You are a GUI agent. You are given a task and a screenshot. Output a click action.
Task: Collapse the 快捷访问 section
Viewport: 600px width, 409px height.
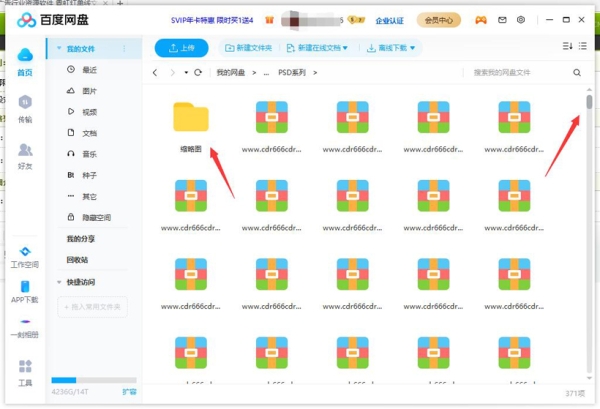59,282
